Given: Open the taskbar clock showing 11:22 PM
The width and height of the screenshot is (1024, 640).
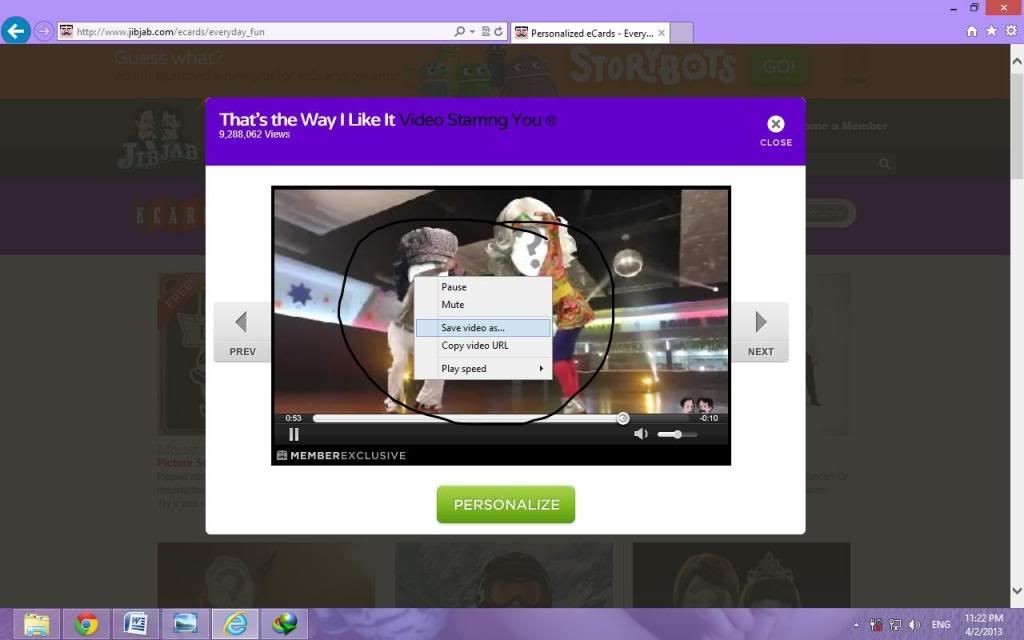Looking at the screenshot, I should pyautogui.click(x=984, y=625).
